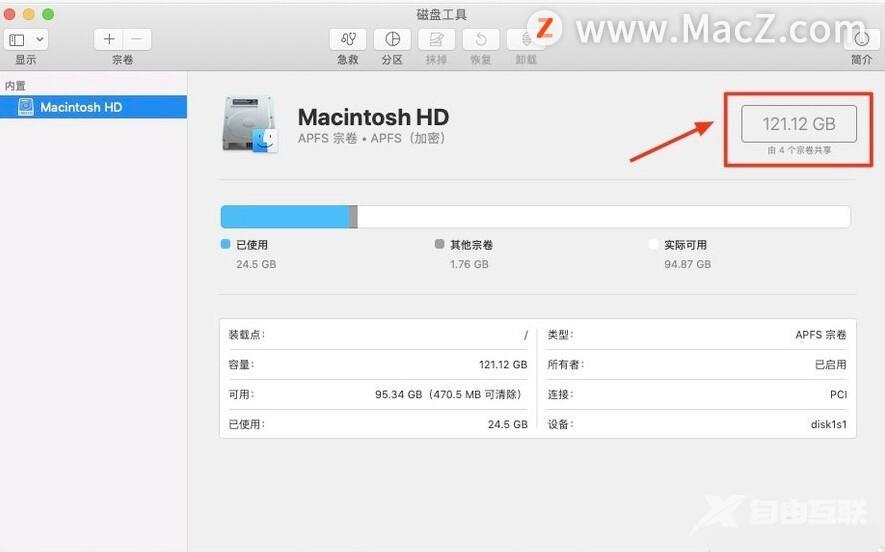Add a volume with the plus button
Screen dimensions: 885x552
click(x=110, y=40)
